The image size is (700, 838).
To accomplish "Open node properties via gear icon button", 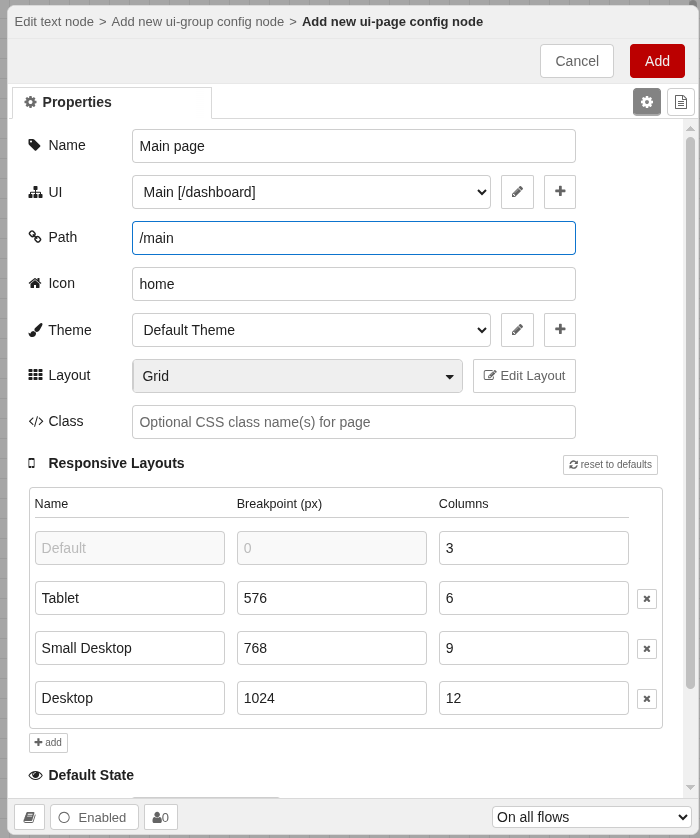I will click(647, 102).
